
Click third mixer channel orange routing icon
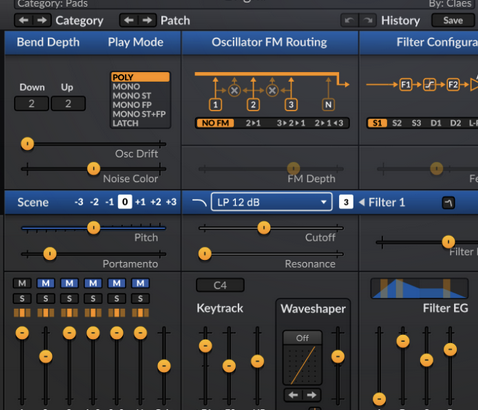click(x=69, y=313)
